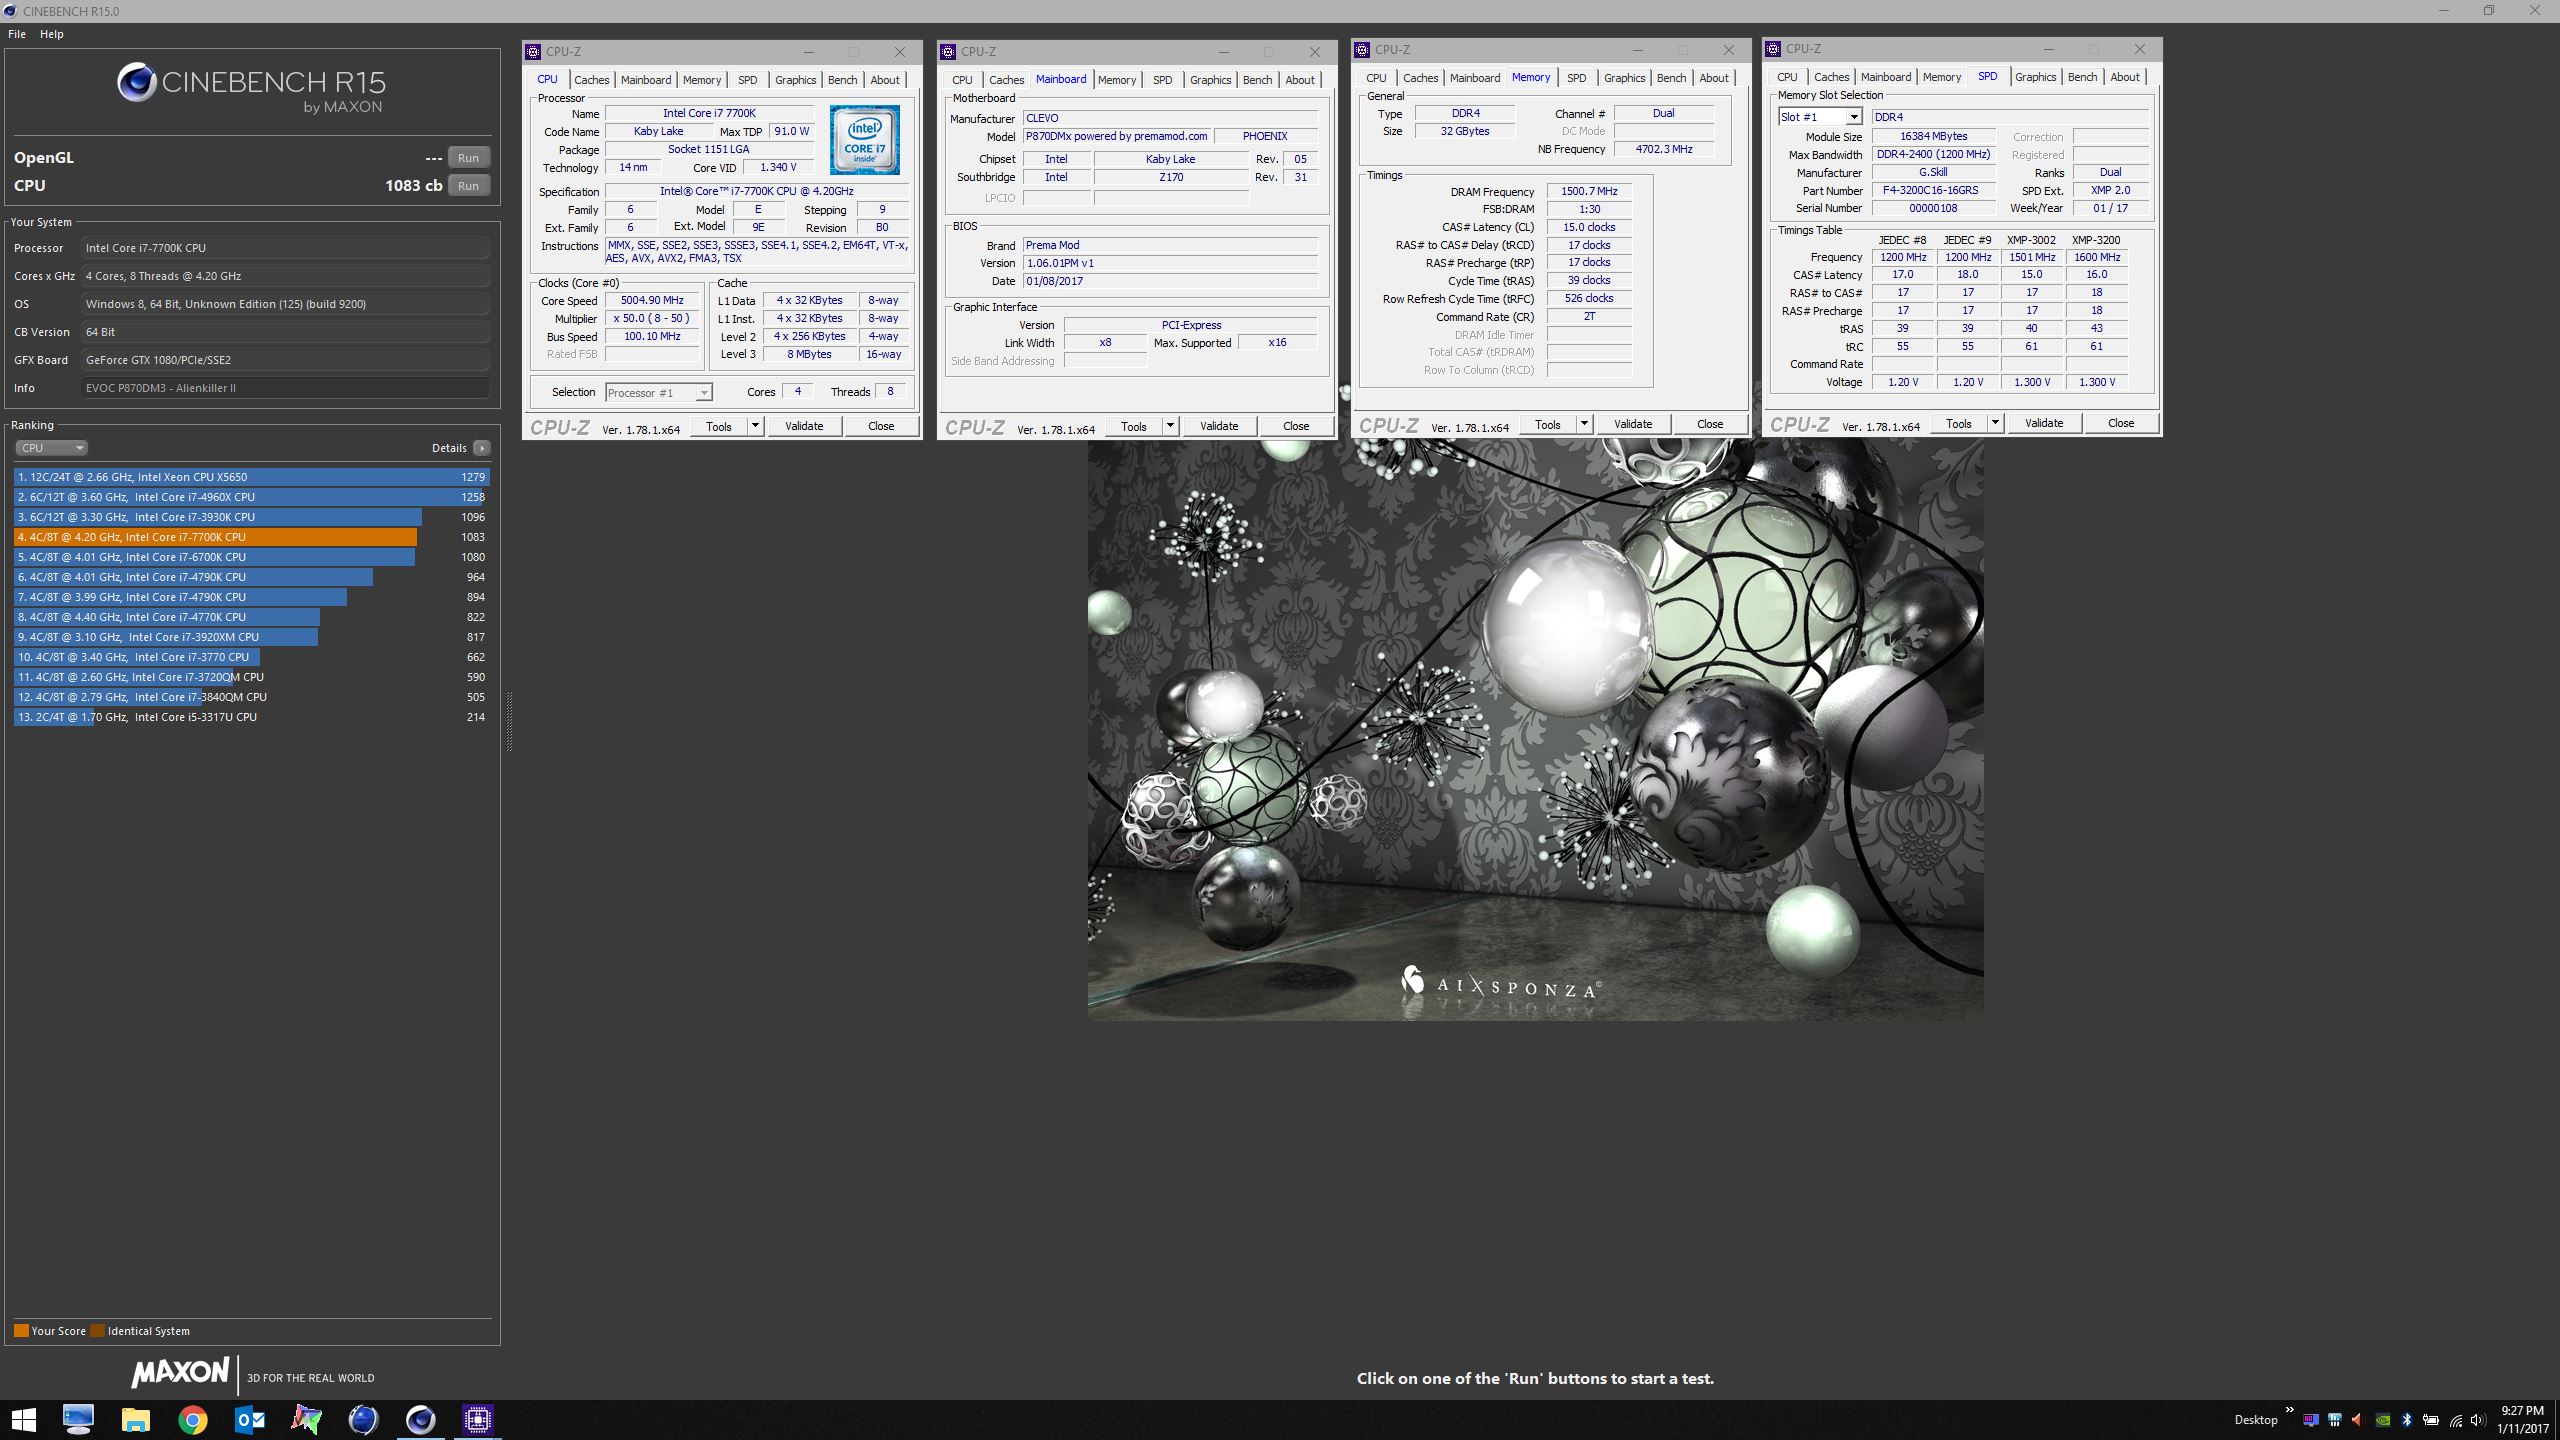The height and width of the screenshot is (1440, 2560).
Task: Open SPD tab in Memory CPU-Z window
Action: click(1576, 78)
